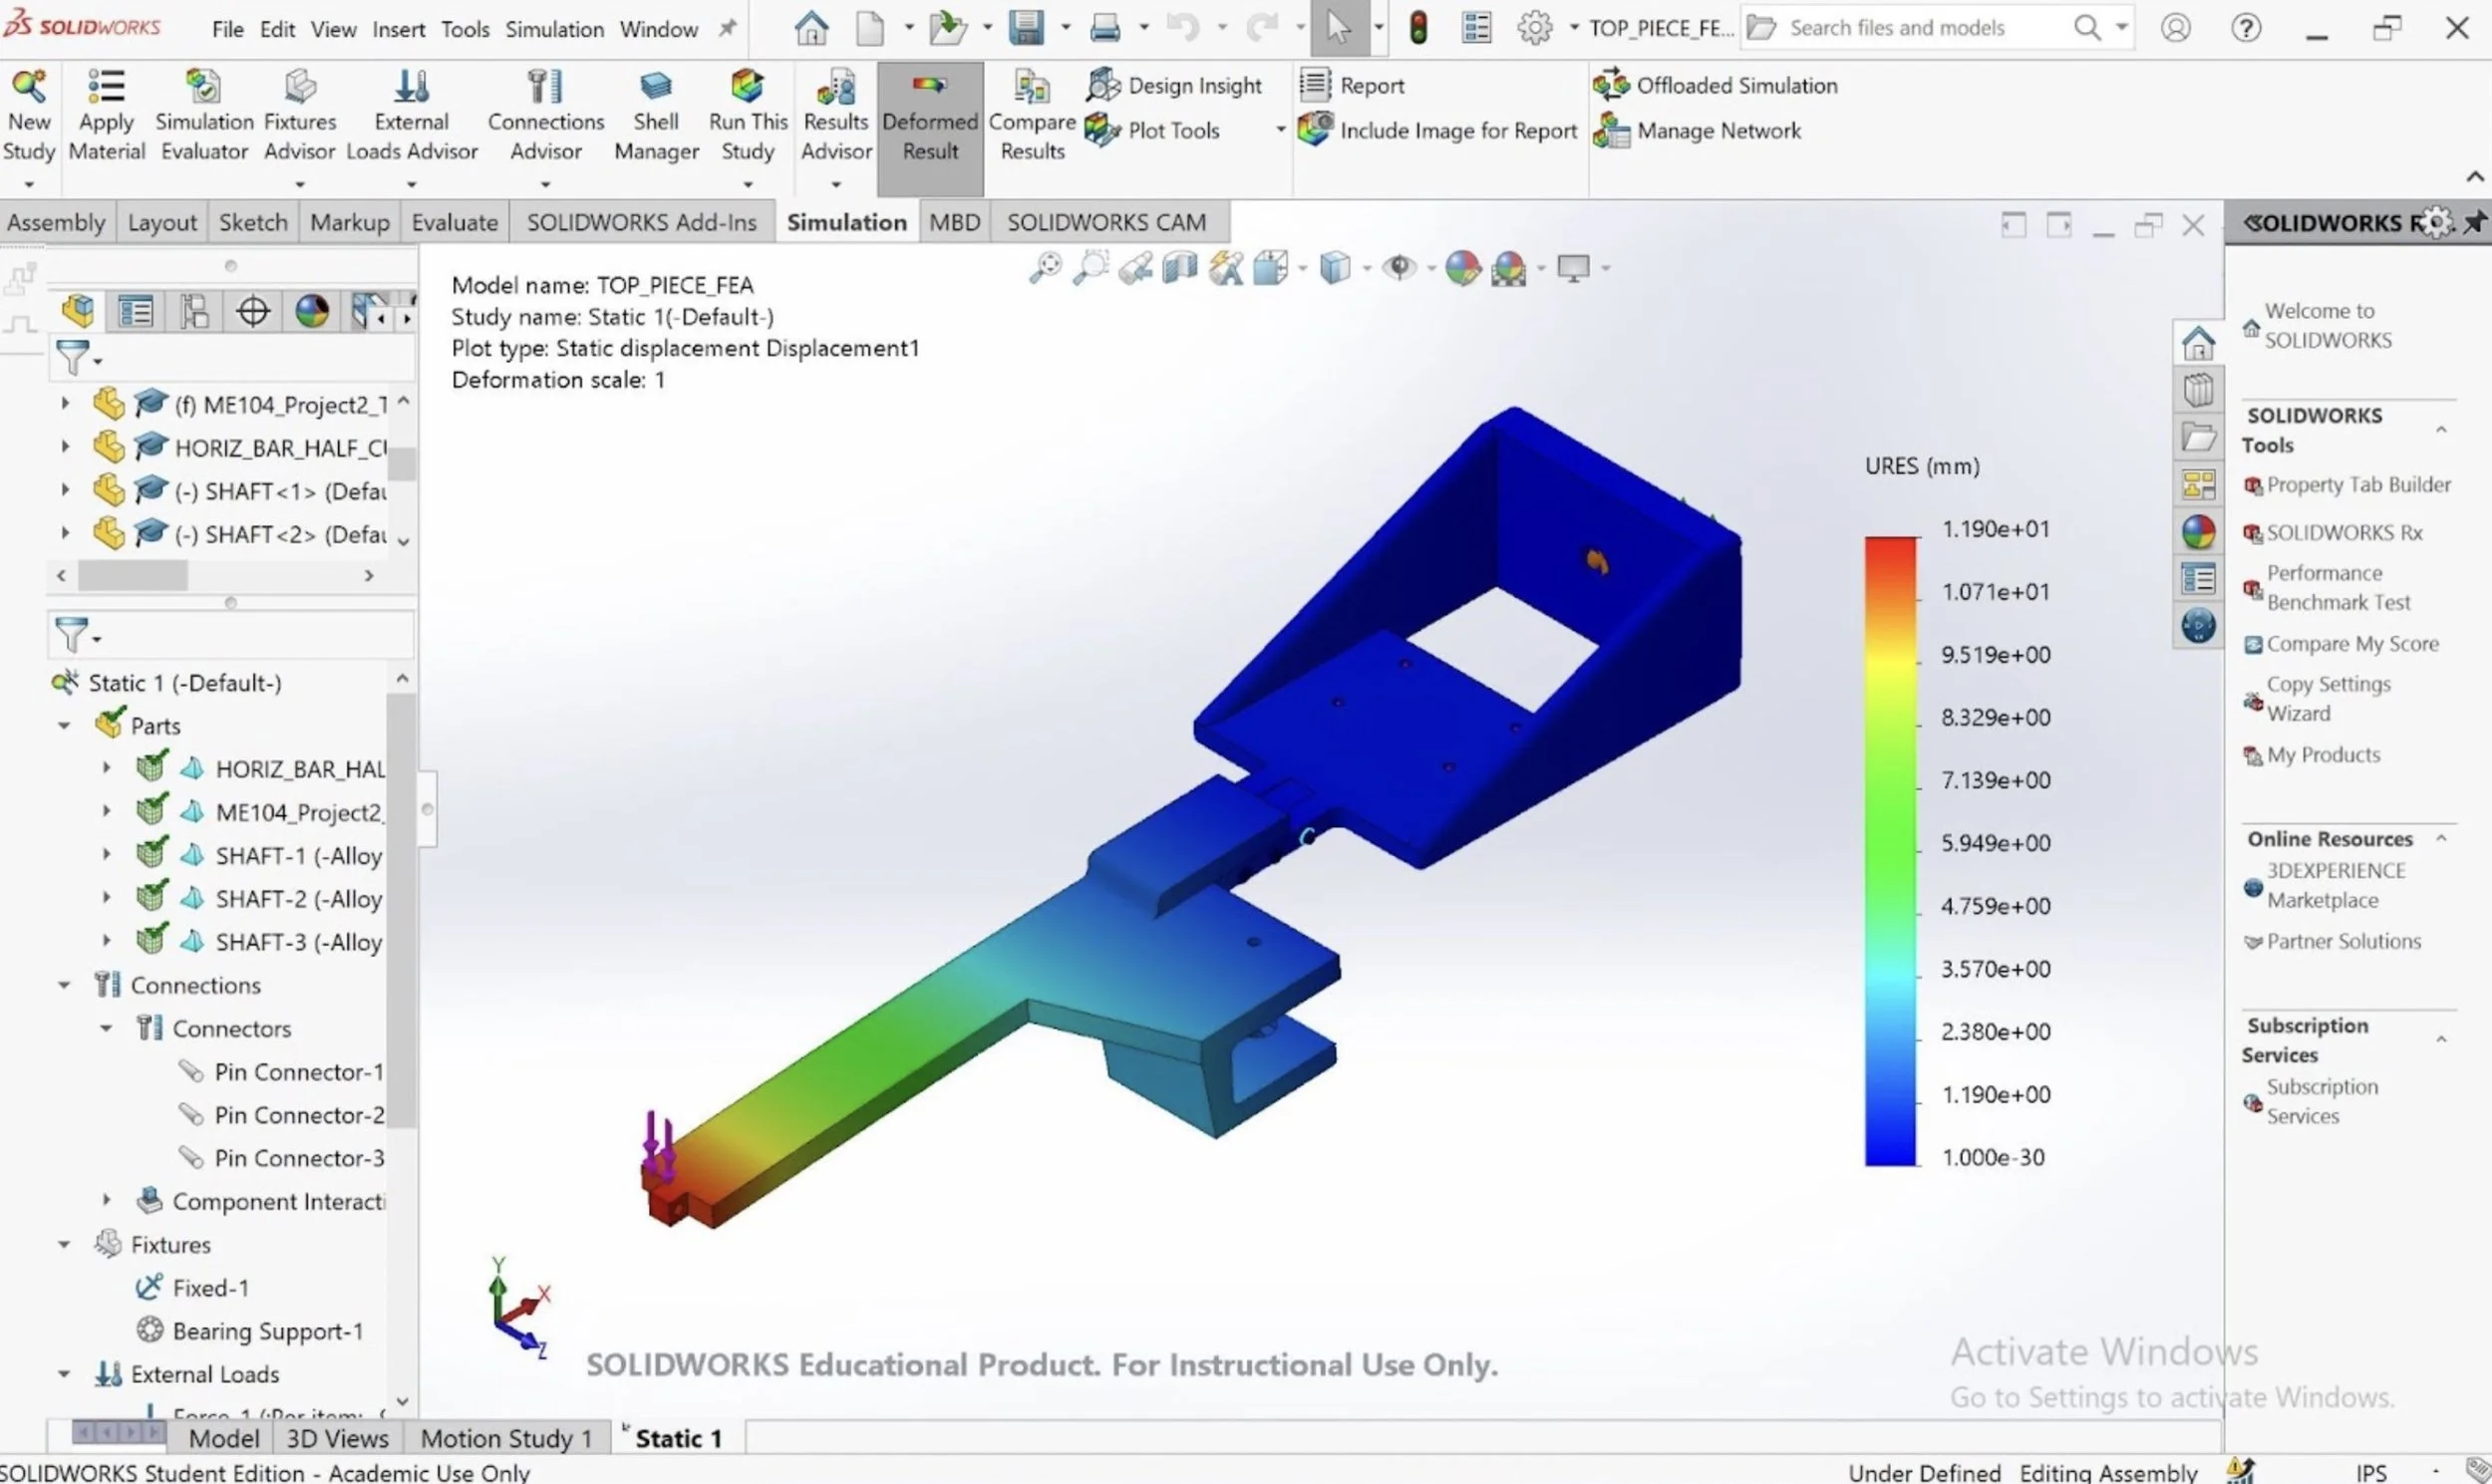Click the Zoom to Fit icon
Image resolution: width=2492 pixels, height=1484 pixels.
point(1045,268)
